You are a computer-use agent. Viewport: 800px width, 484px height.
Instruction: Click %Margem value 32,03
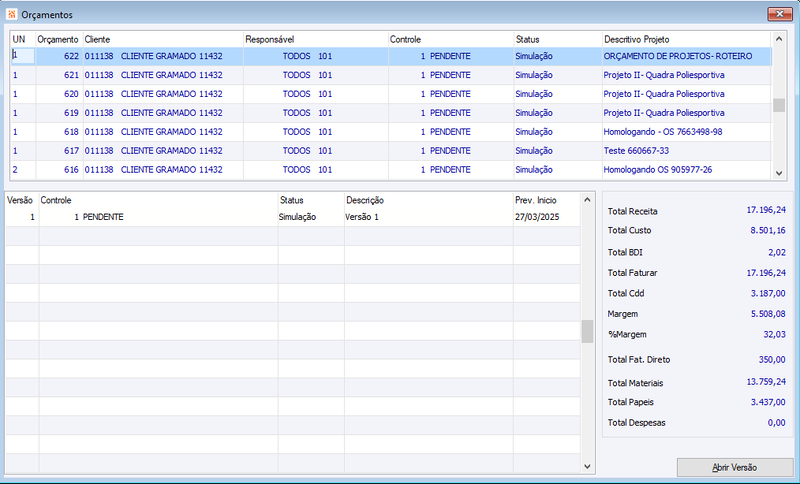[x=774, y=334]
